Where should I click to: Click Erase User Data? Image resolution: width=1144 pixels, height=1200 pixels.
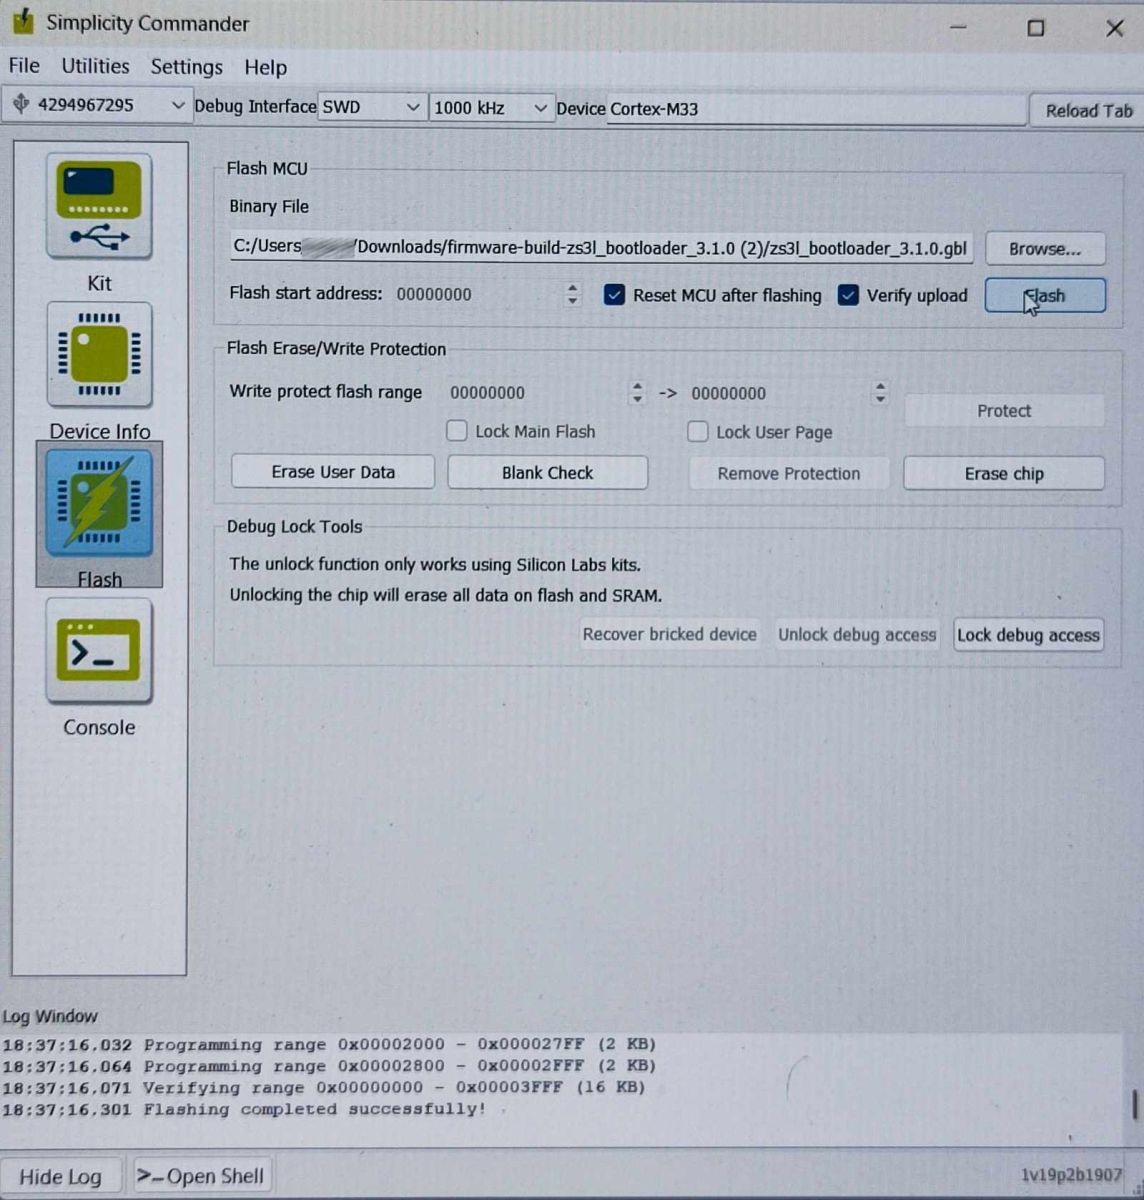[x=333, y=472]
